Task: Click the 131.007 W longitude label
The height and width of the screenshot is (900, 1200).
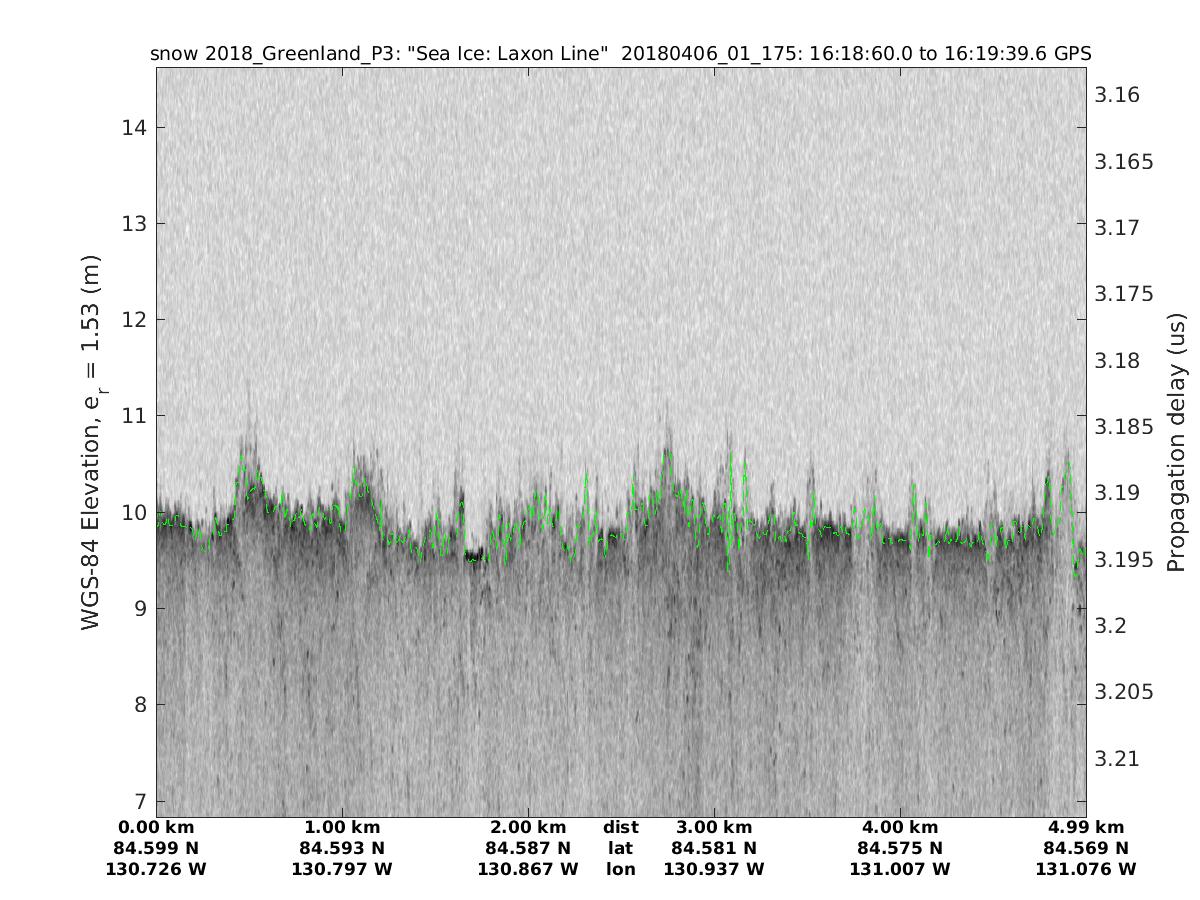Action: [x=900, y=869]
